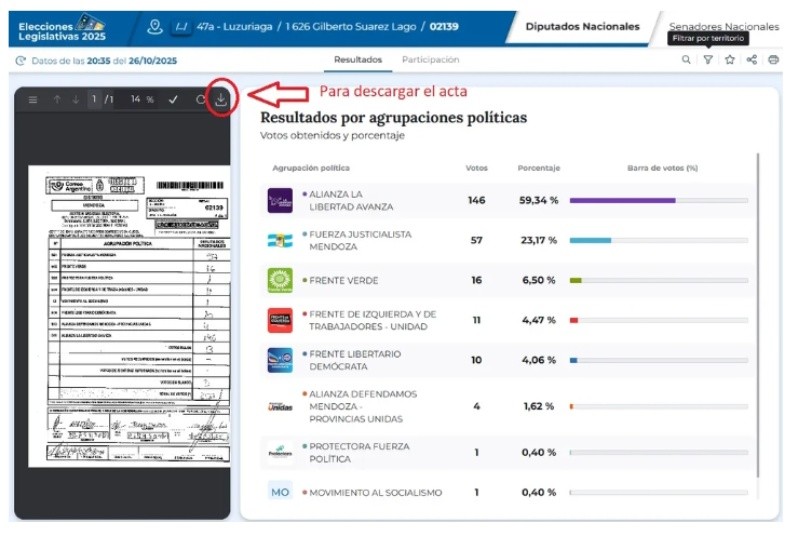
Task: Click the 14 % zoom level field
Action: pos(142,100)
